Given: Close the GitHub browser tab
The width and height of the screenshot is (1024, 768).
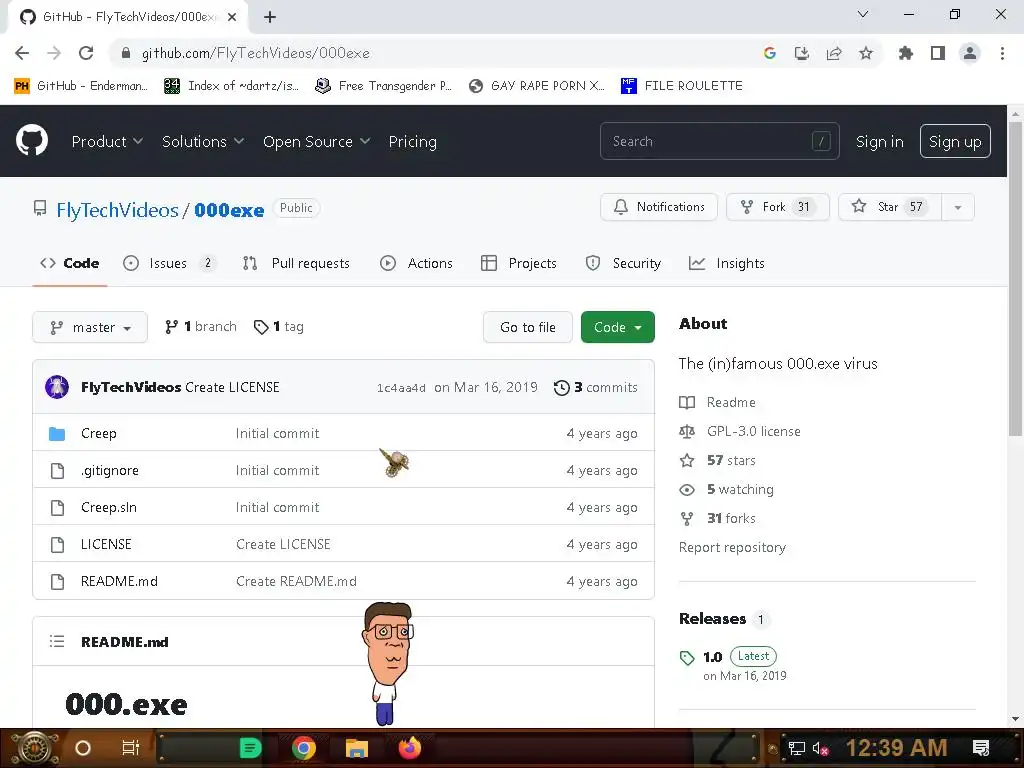Looking at the screenshot, I should (x=232, y=17).
